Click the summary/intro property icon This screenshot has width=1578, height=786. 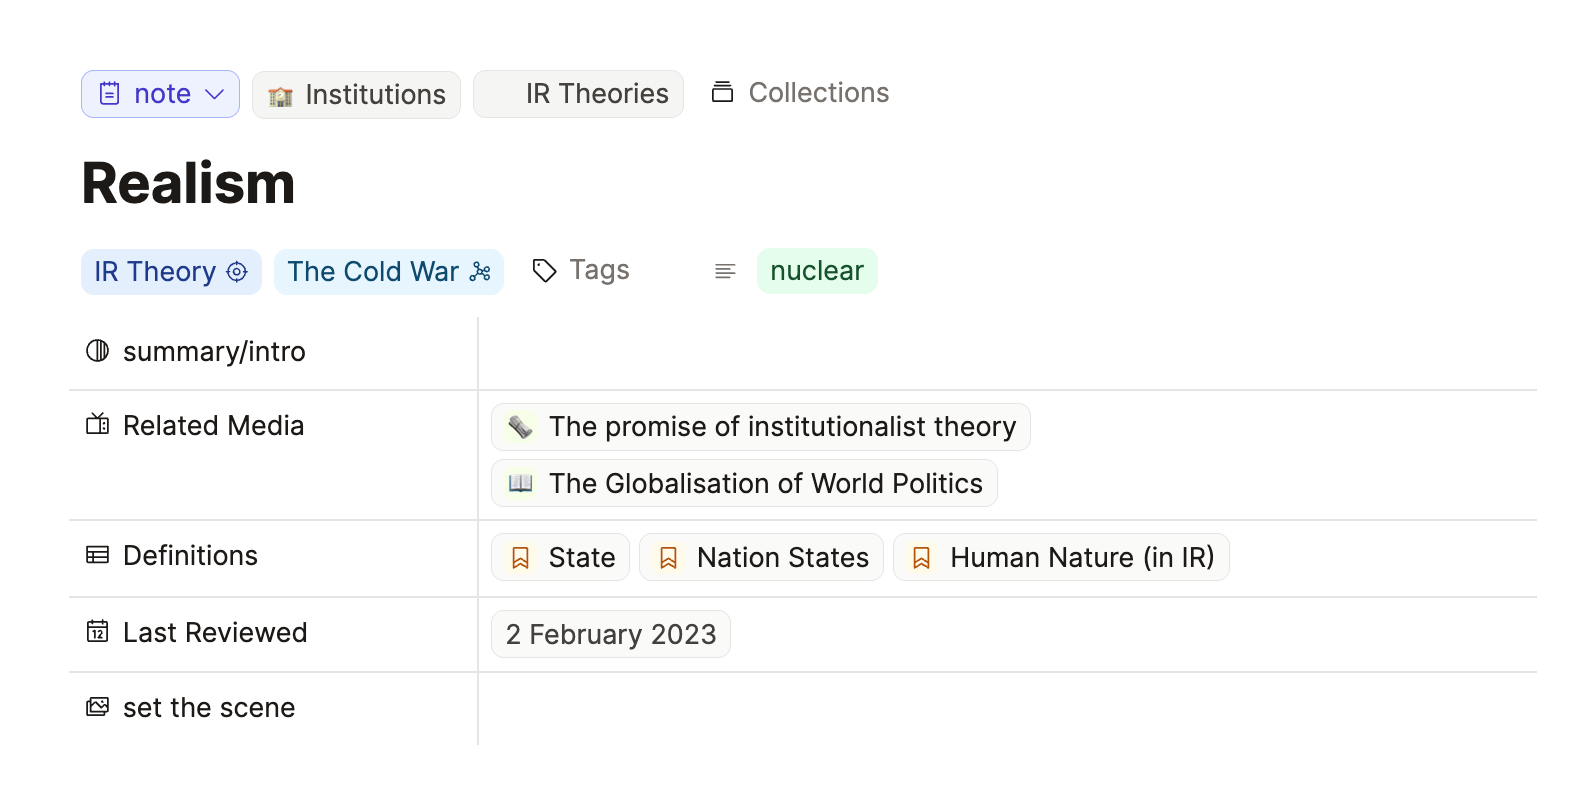coord(97,351)
